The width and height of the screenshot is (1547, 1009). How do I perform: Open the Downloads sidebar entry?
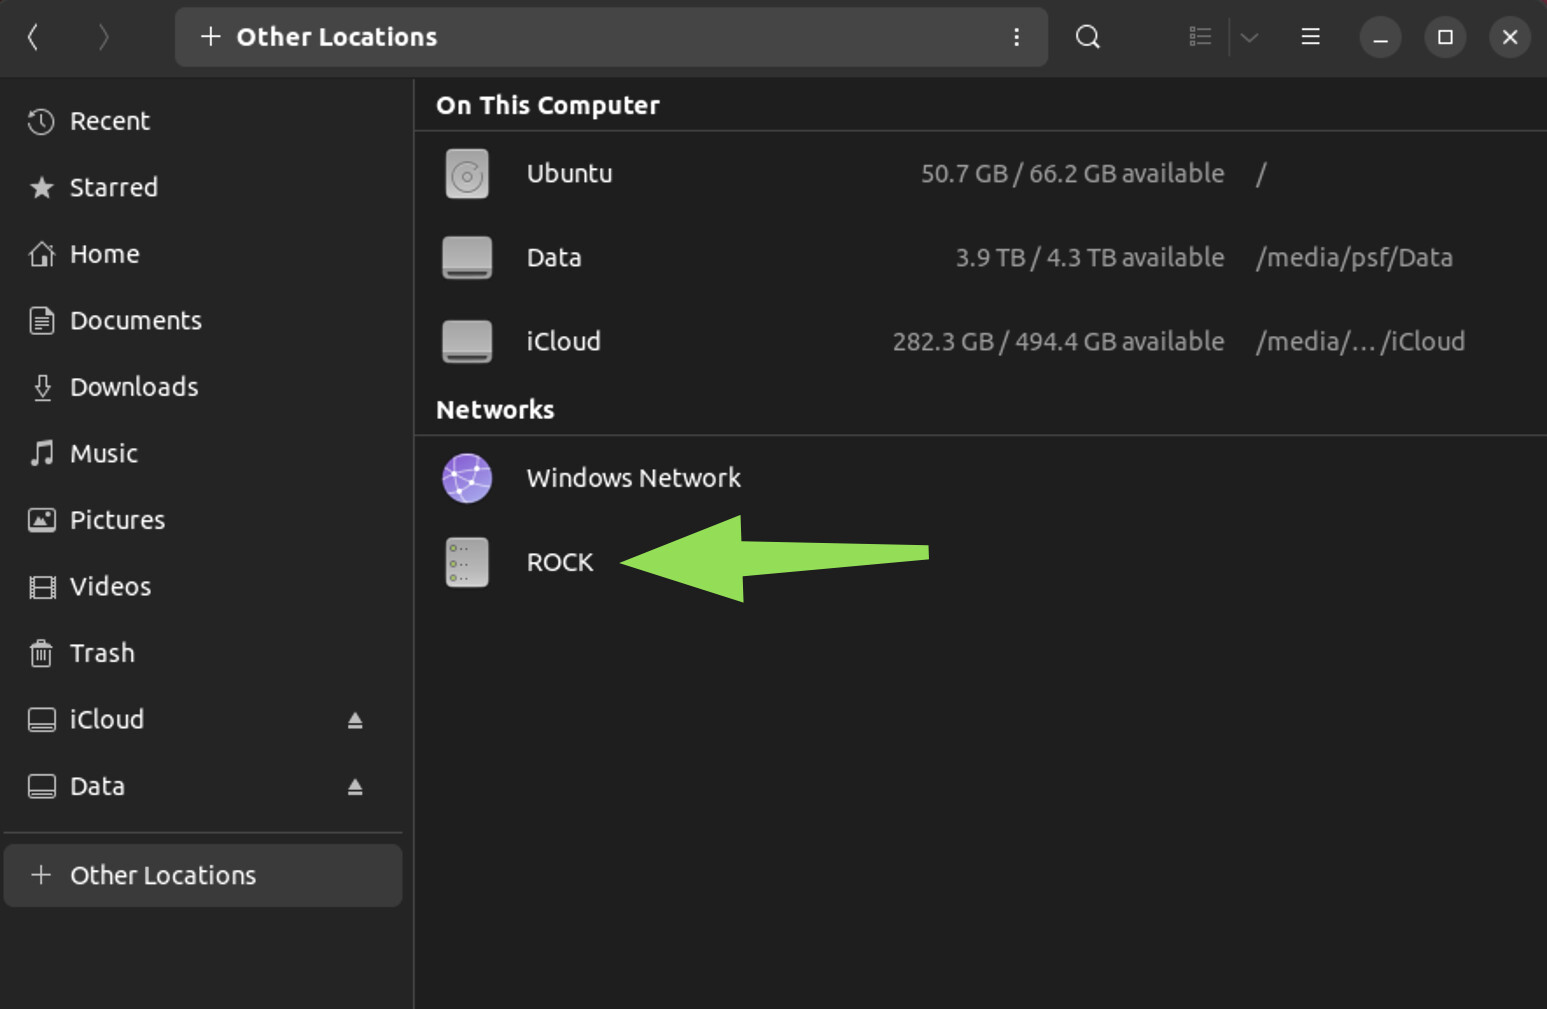tap(133, 387)
